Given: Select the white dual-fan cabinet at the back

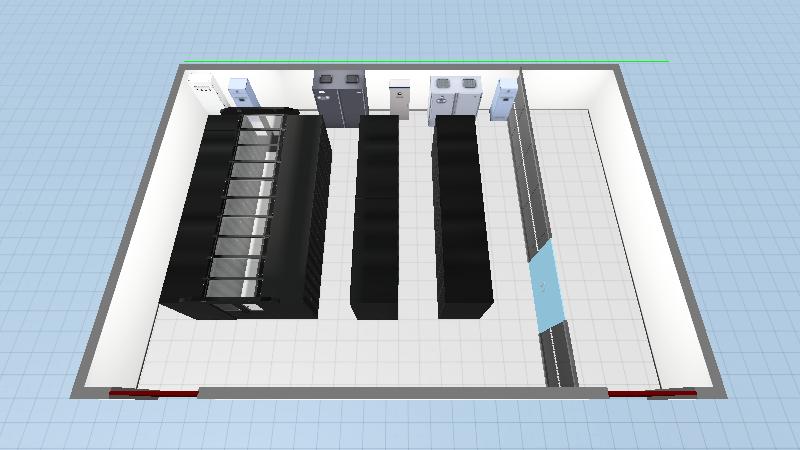Looking at the screenshot, I should 455,96.
